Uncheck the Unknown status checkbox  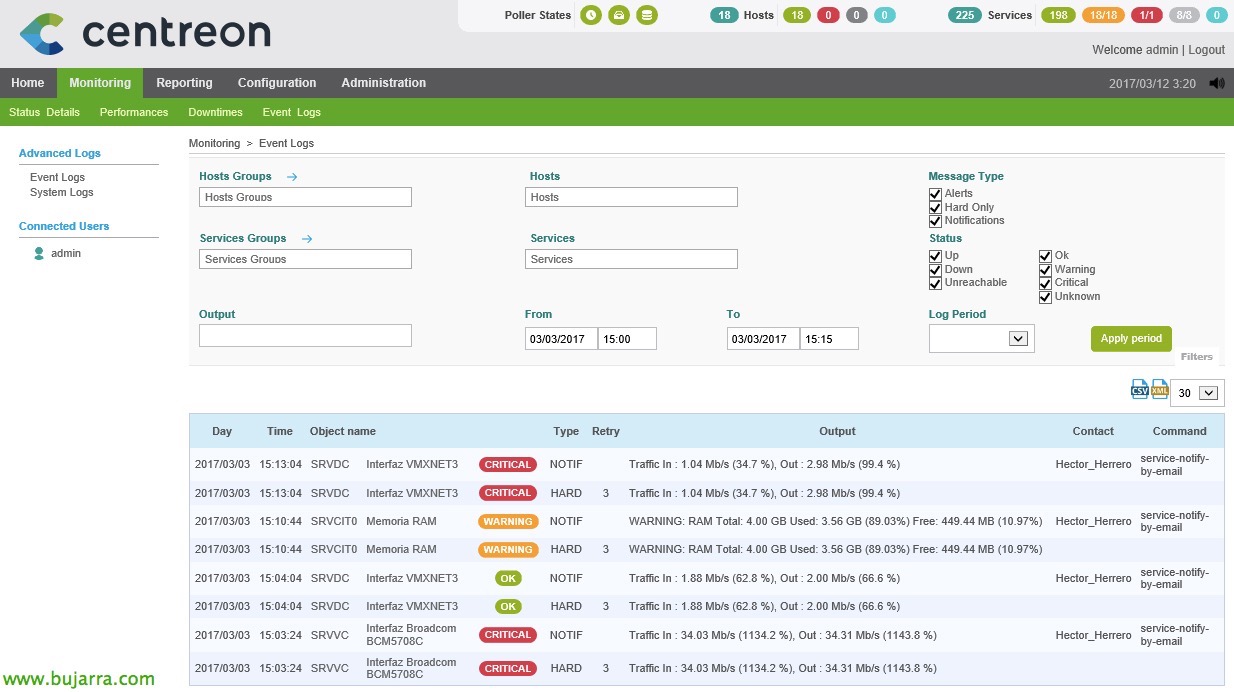tap(1046, 297)
